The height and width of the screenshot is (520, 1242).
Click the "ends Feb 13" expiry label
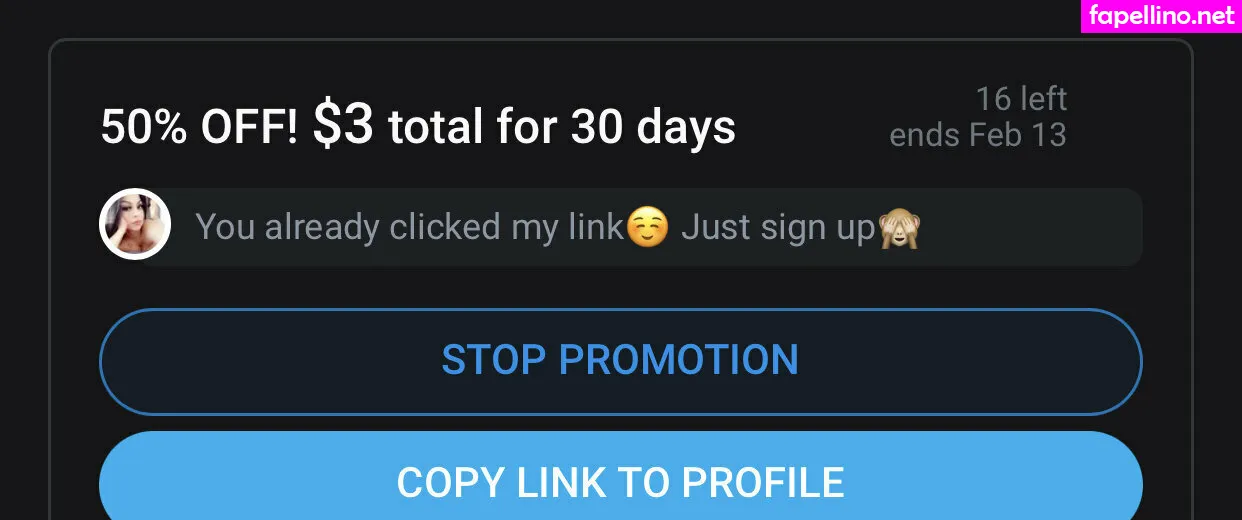point(978,135)
